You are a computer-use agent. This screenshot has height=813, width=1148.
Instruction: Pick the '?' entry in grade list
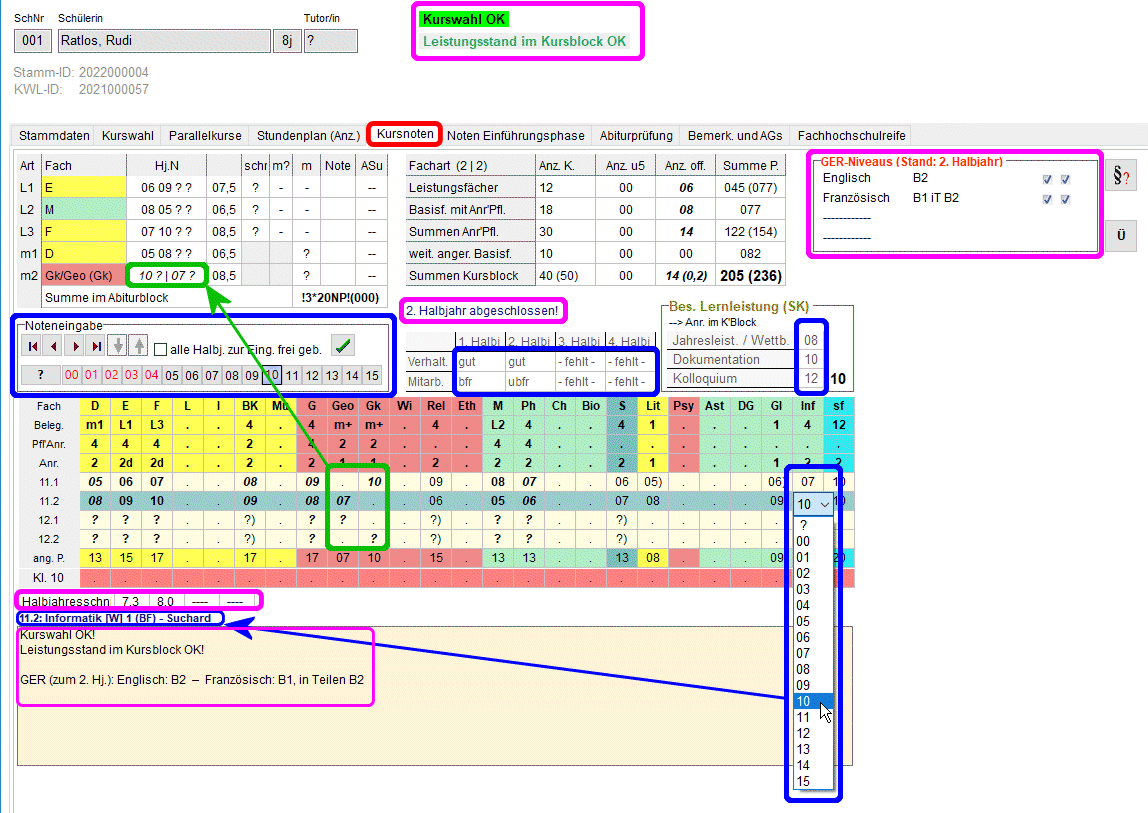pos(804,525)
